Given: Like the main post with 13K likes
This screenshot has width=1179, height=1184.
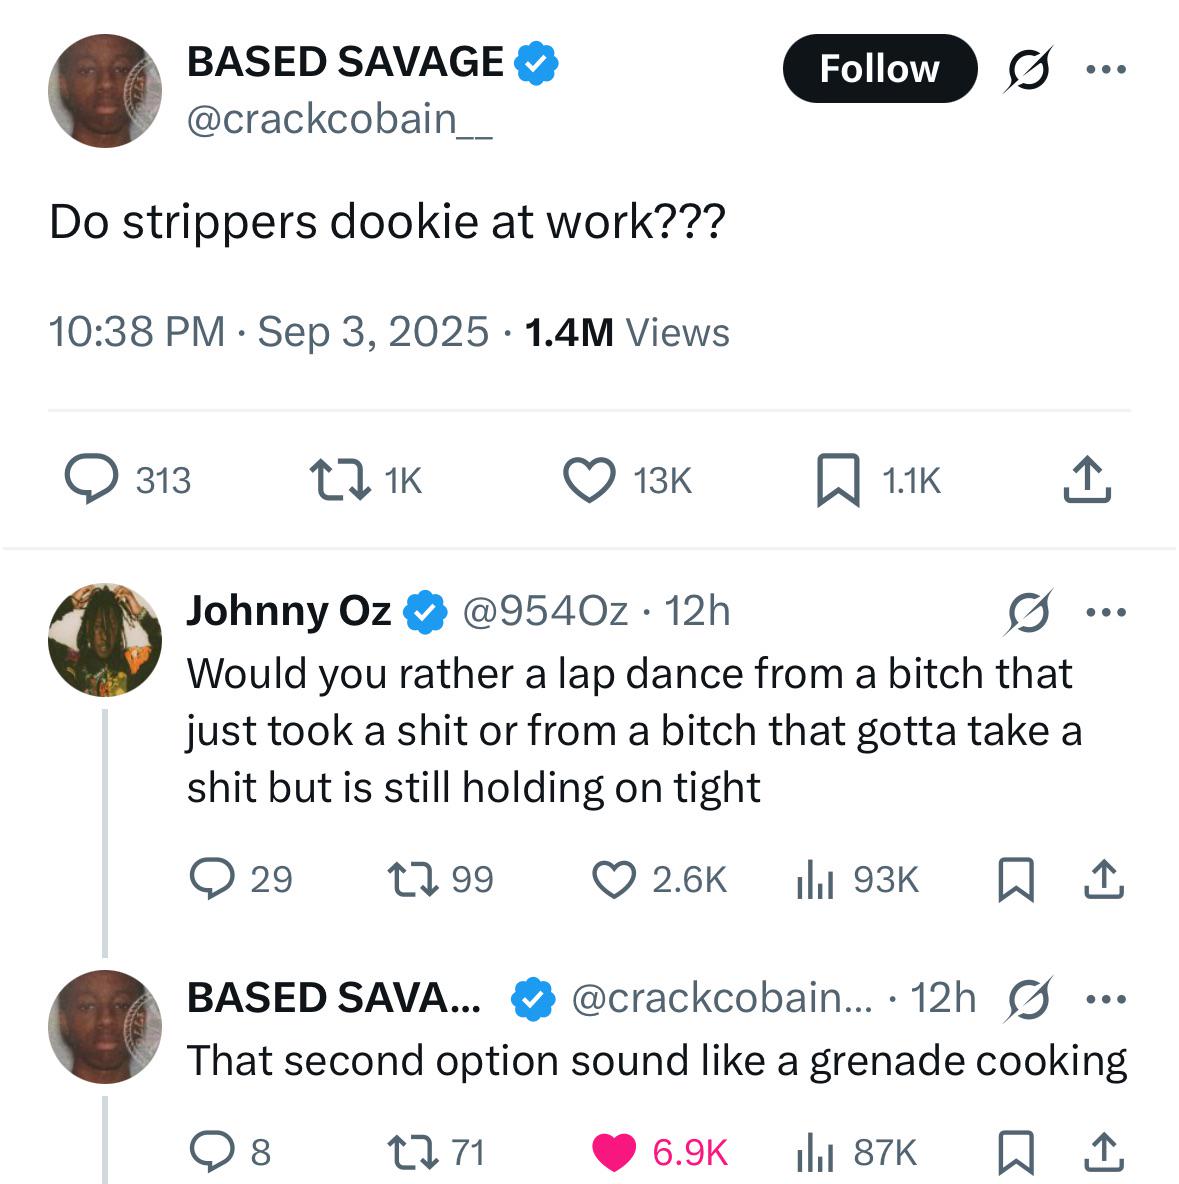Looking at the screenshot, I should pos(590,480).
